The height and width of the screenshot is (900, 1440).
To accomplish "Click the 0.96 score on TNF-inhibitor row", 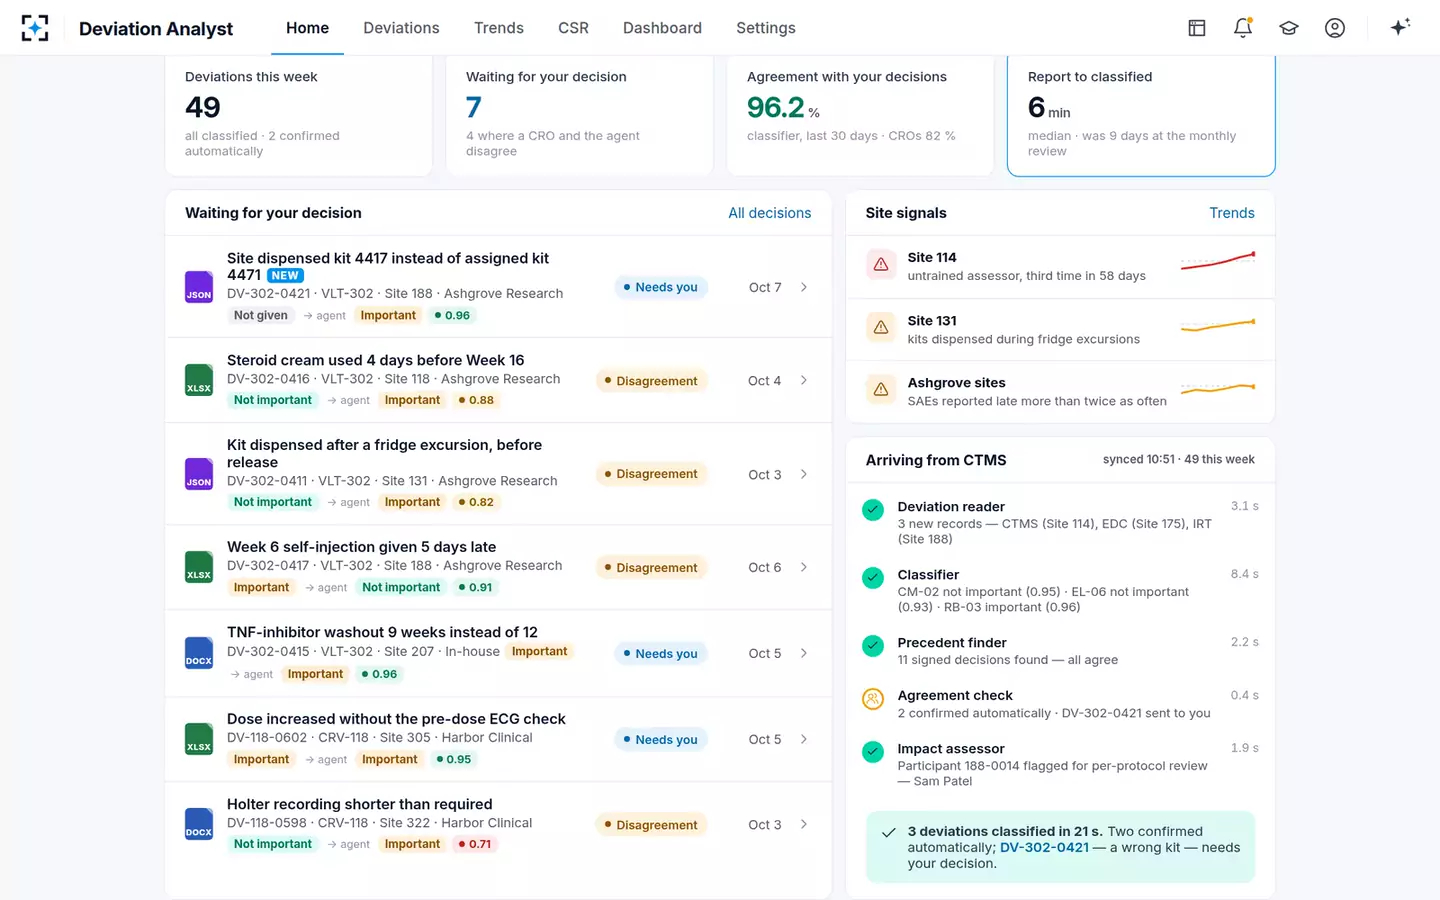I will 379,674.
